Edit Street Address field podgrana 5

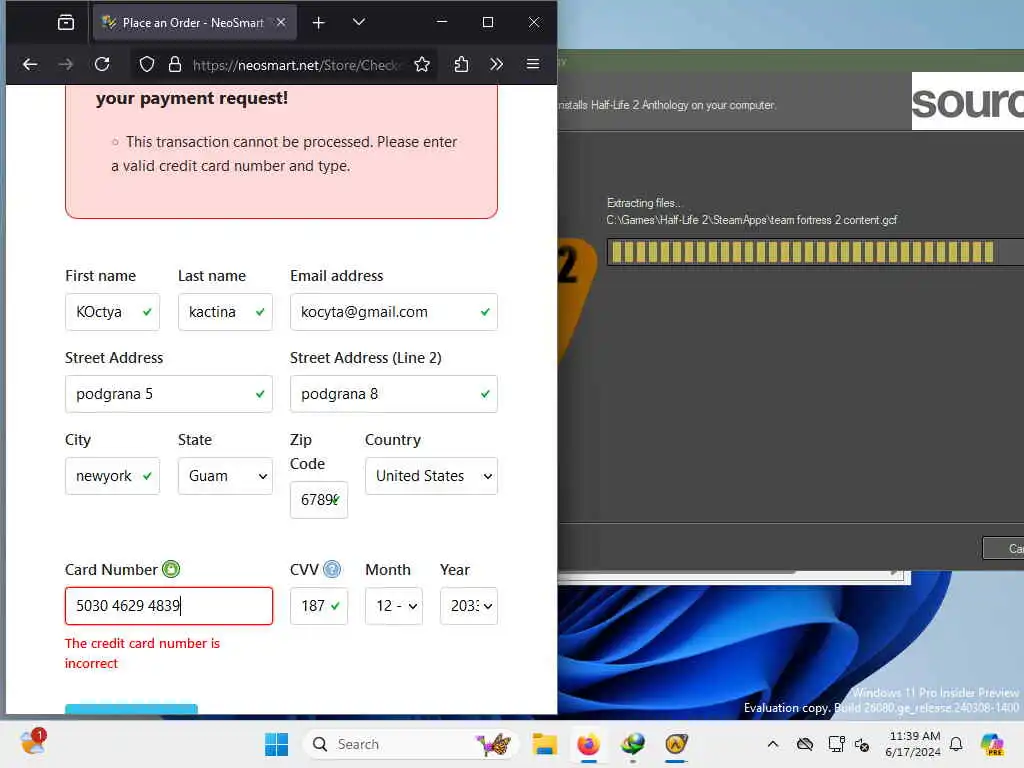(168, 394)
